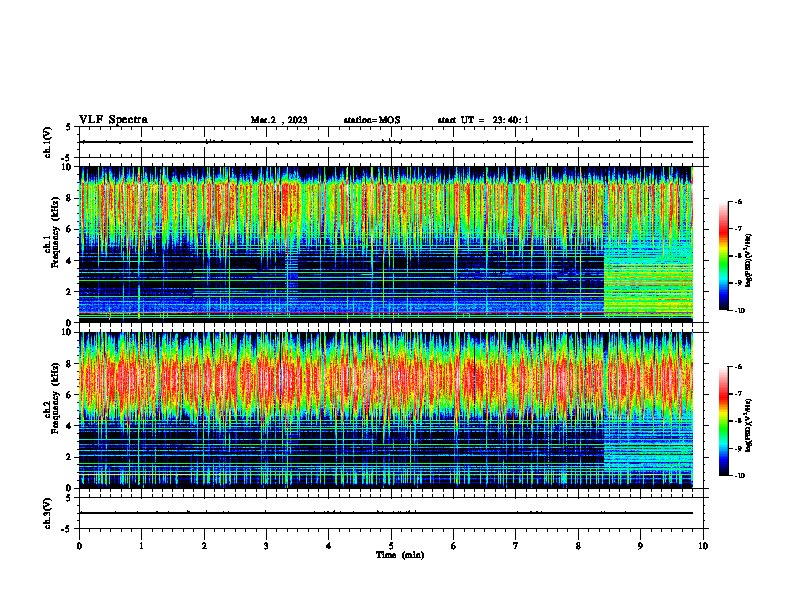Click the "-6" value on ch.1 color bar
Image resolution: width=792 pixels, height=612 pixels.
[x=738, y=201]
